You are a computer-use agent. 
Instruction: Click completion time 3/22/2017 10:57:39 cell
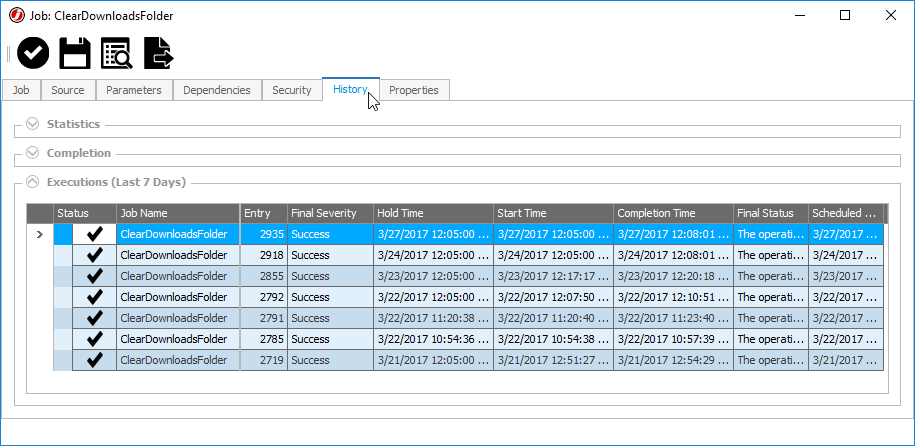click(x=673, y=339)
